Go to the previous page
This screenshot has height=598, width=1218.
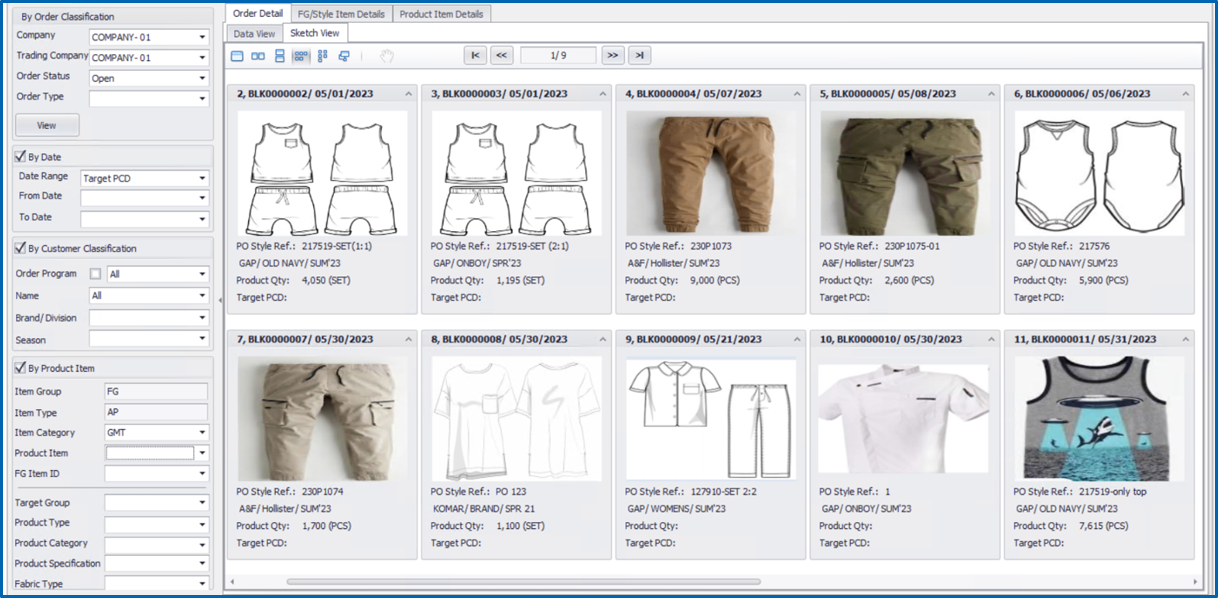click(501, 56)
